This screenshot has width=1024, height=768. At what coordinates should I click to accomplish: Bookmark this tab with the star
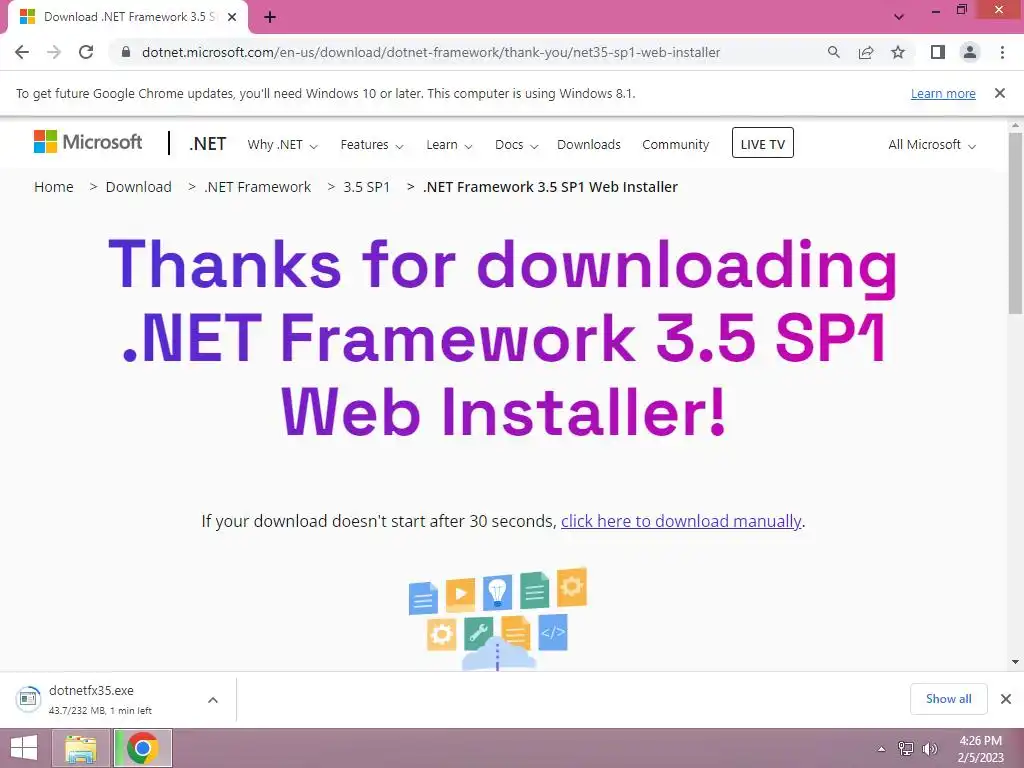898,52
